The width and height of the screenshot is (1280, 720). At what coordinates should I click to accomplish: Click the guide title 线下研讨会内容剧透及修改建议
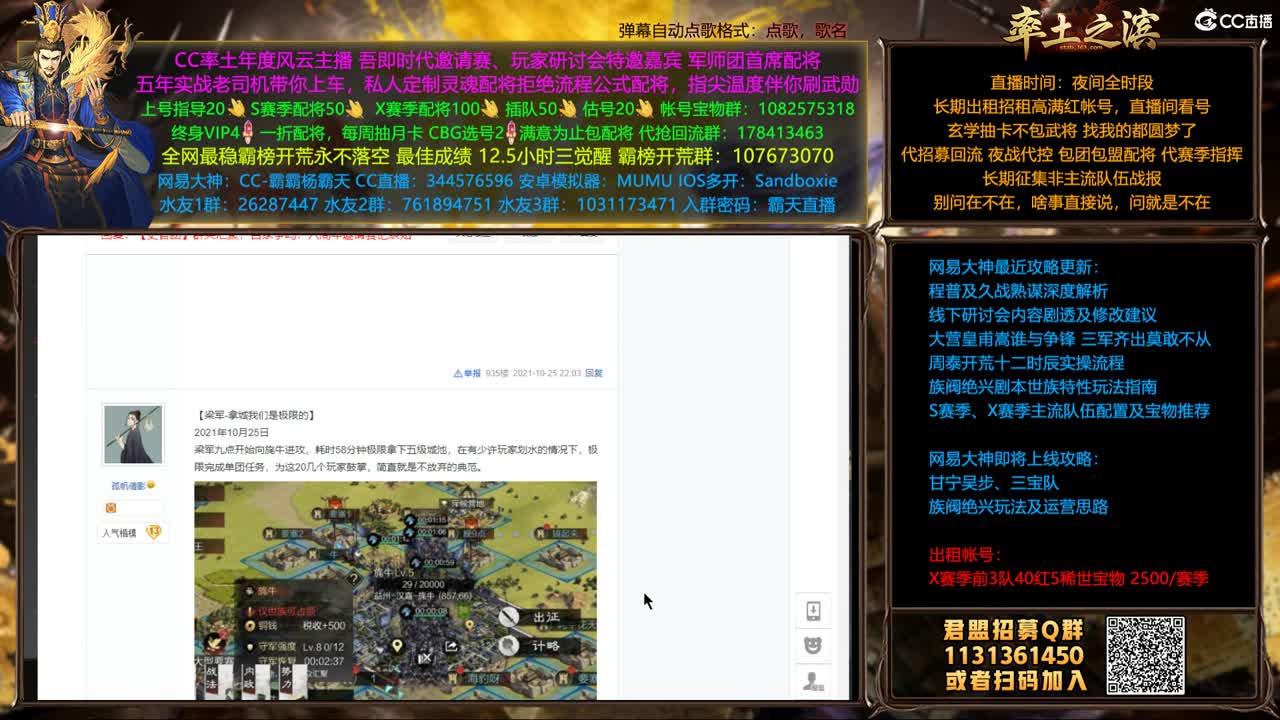pyautogui.click(x=1042, y=315)
